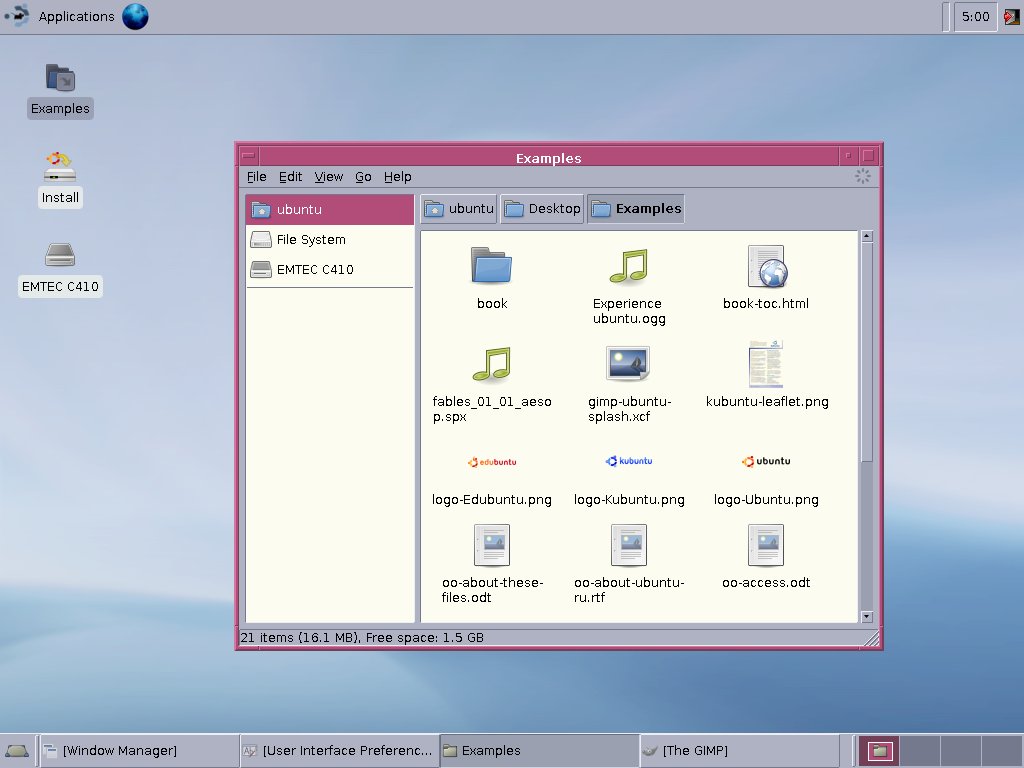Go to ubuntu in the path bar
The width and height of the screenshot is (1024, 768).
click(x=458, y=209)
